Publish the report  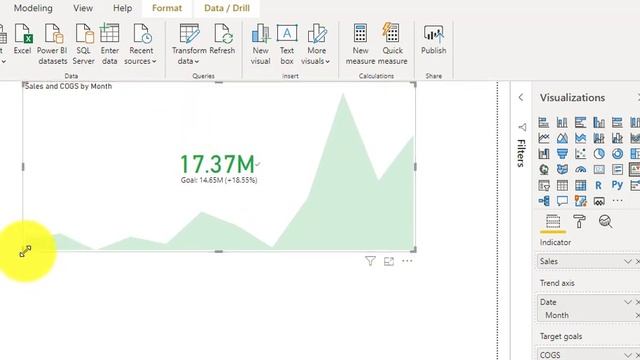(x=433, y=40)
